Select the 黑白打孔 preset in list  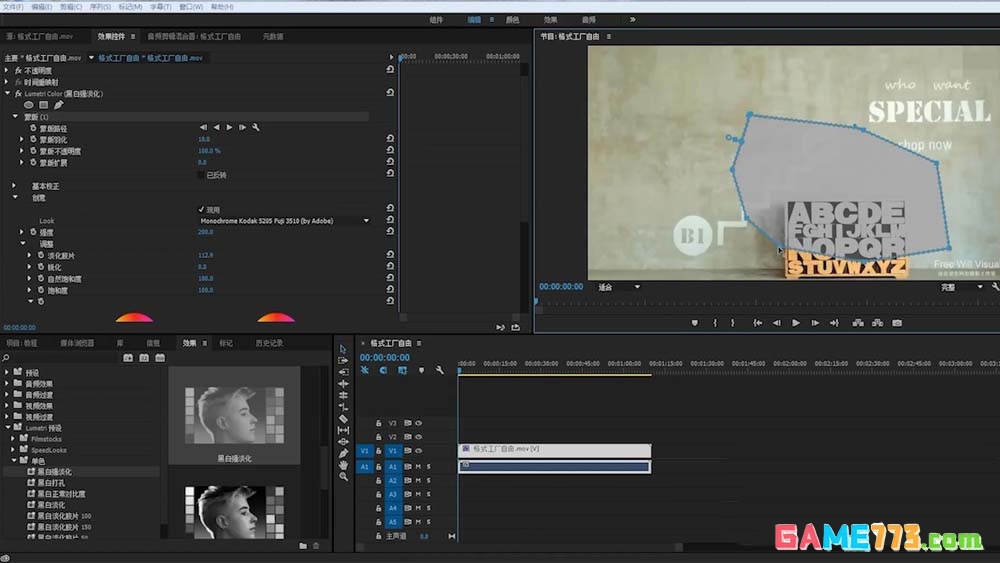[x=51, y=482]
